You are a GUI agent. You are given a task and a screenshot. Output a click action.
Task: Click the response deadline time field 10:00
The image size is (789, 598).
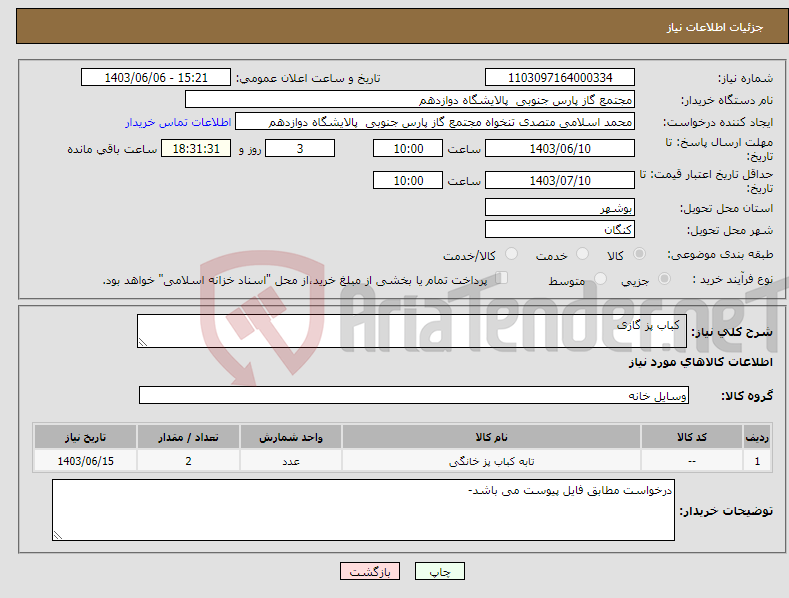(408, 148)
